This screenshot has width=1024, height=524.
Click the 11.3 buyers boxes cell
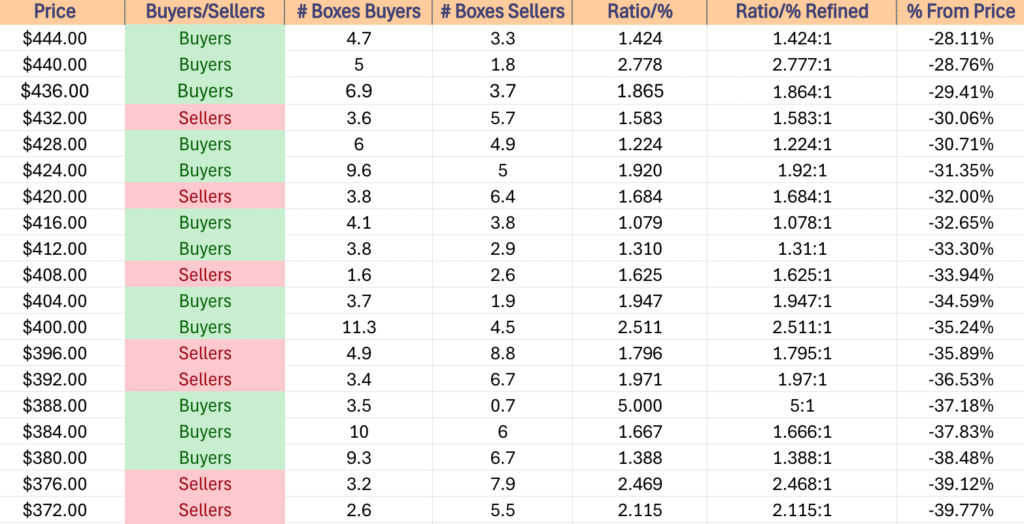coord(359,327)
